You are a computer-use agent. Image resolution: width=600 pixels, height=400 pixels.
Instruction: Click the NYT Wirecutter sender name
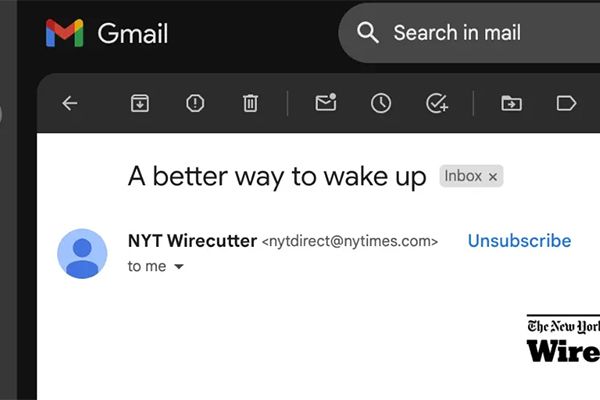point(192,241)
